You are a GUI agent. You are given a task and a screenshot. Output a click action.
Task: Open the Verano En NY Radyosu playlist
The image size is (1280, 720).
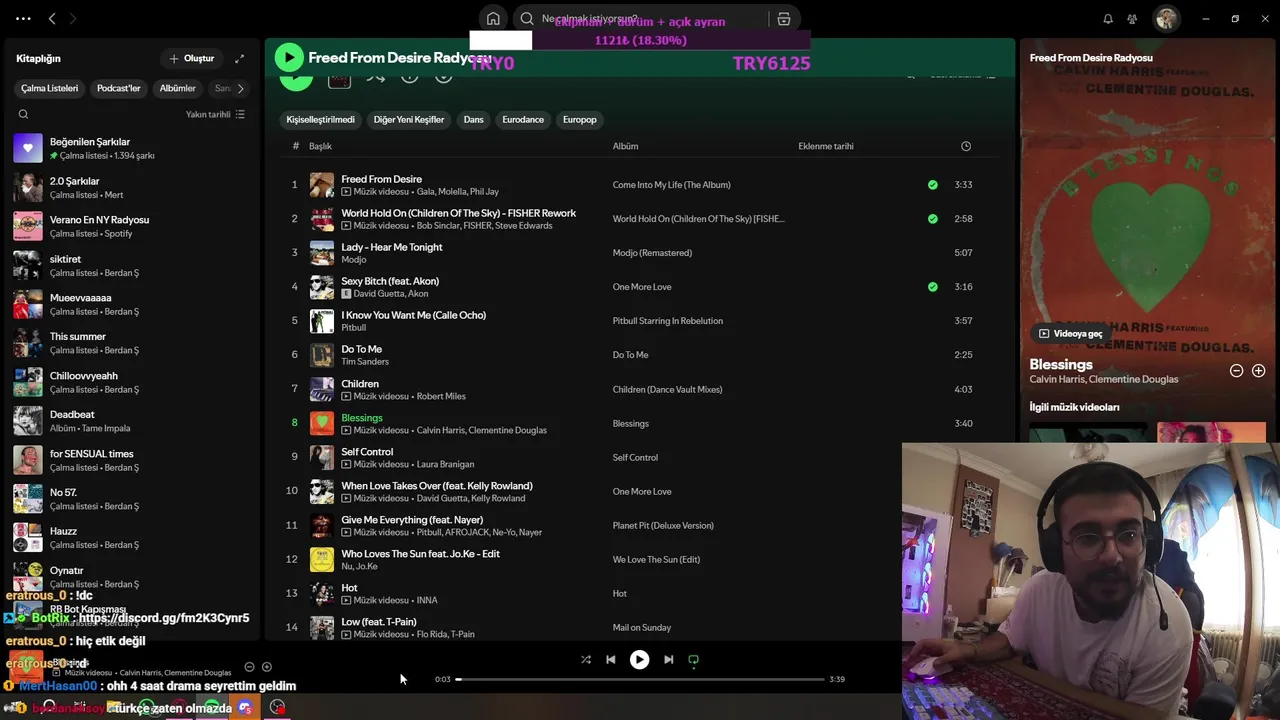(131, 226)
